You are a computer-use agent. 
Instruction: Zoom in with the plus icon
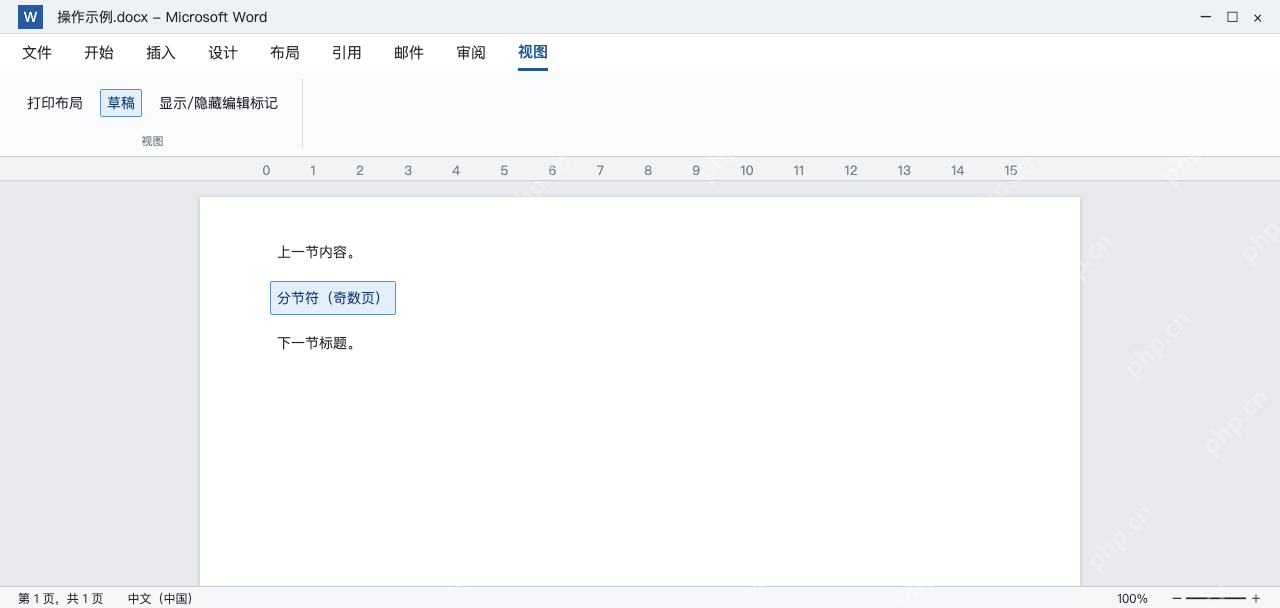click(1256, 598)
